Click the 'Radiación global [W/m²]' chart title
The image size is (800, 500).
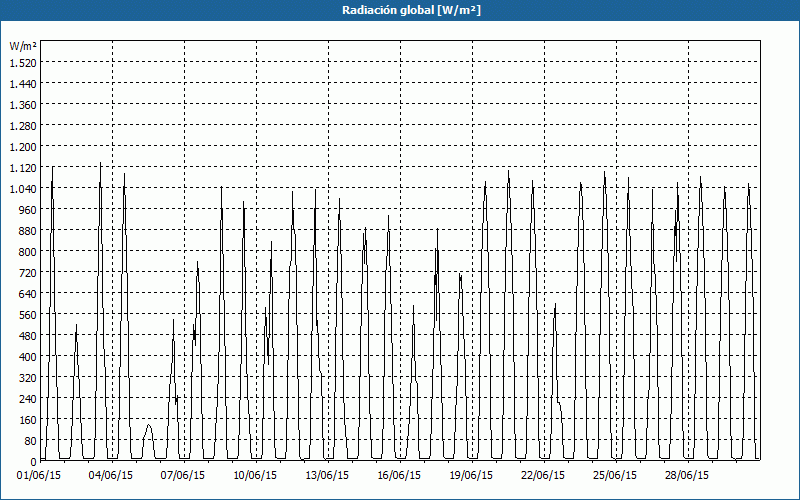(411, 10)
